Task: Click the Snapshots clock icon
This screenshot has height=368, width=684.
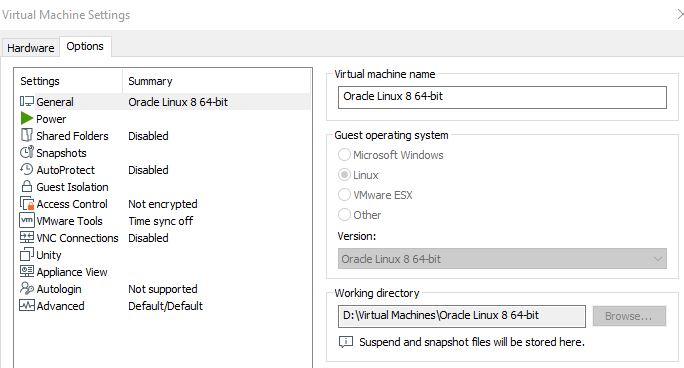Action: (27, 152)
